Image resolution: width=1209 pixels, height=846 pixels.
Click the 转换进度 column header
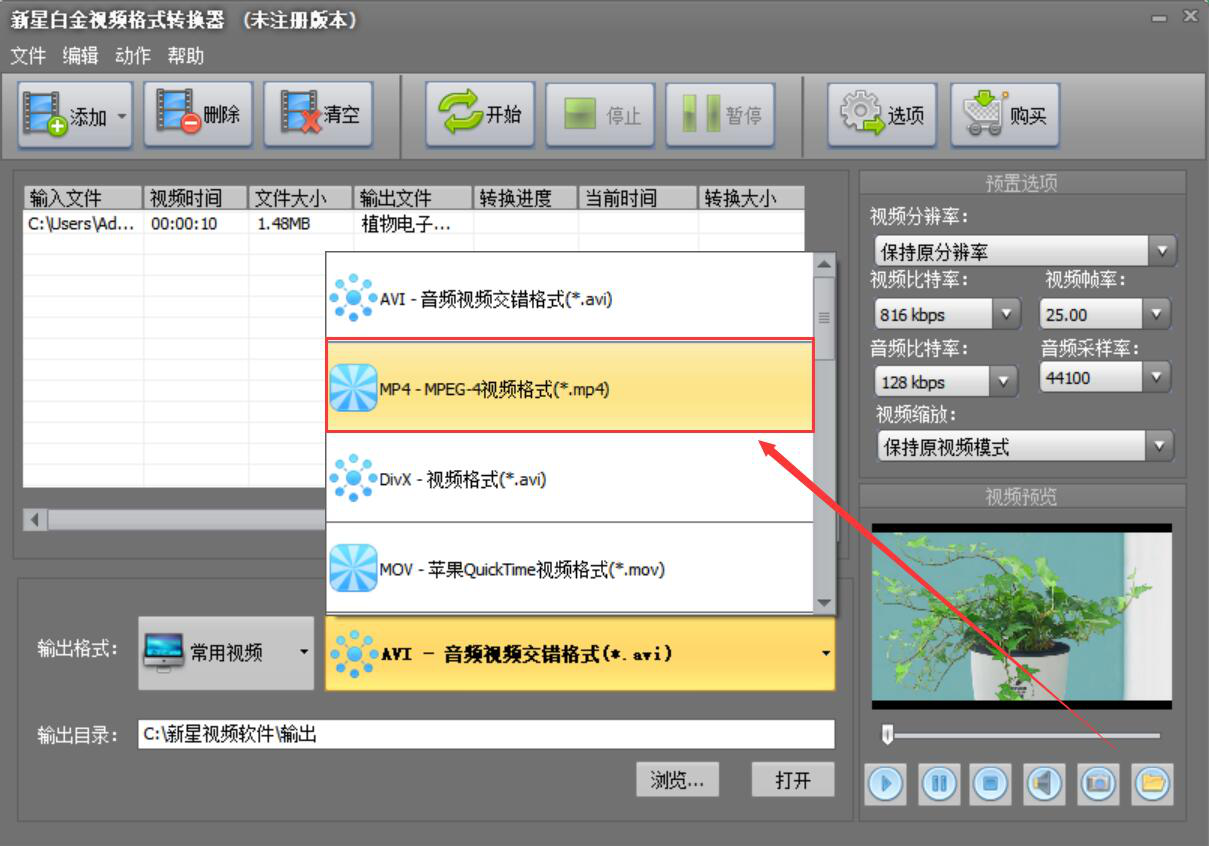[526, 198]
